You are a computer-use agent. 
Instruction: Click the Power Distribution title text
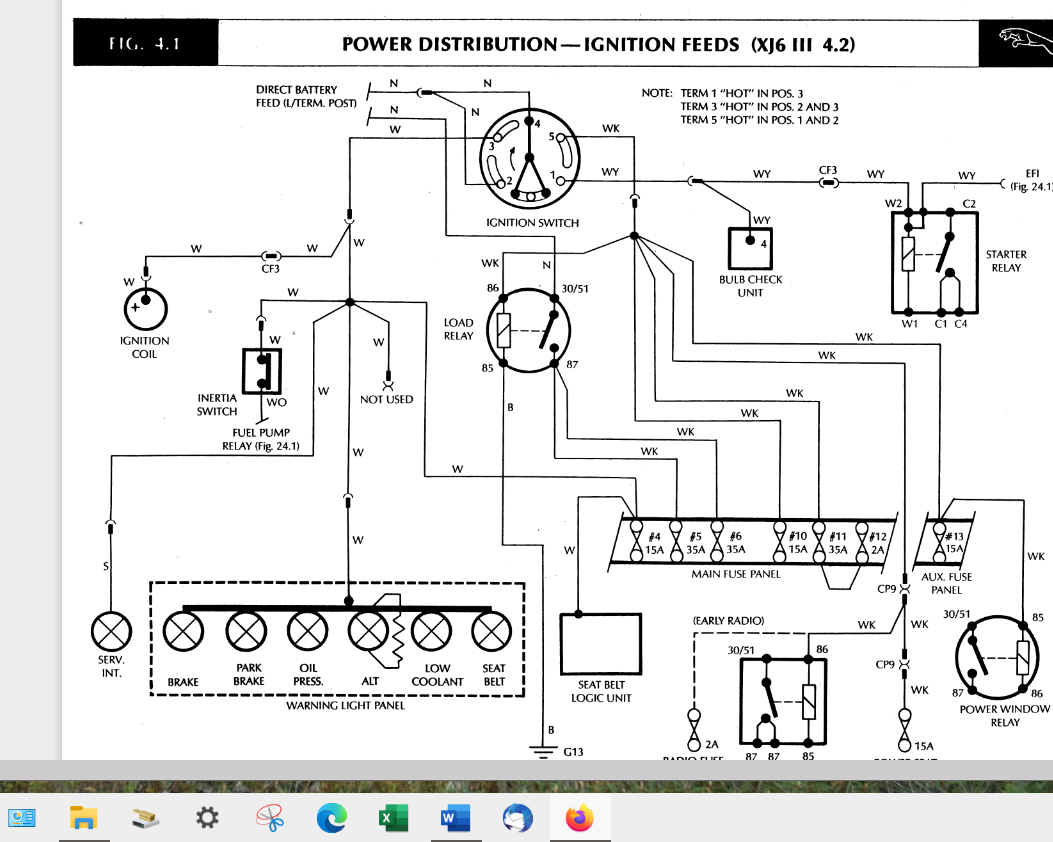[598, 45]
